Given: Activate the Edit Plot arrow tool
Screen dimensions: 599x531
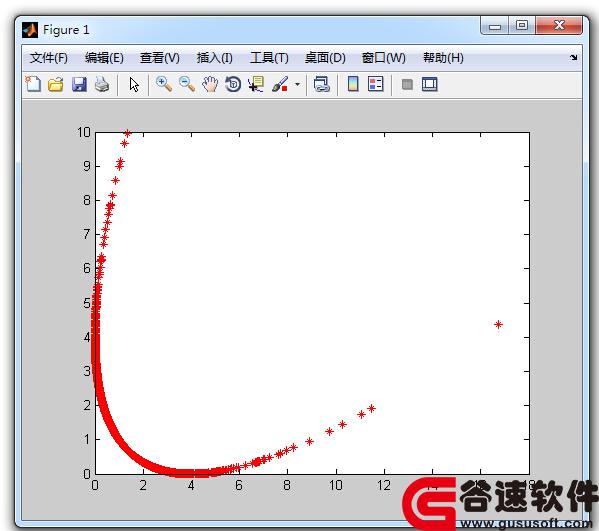Looking at the screenshot, I should 134,84.
